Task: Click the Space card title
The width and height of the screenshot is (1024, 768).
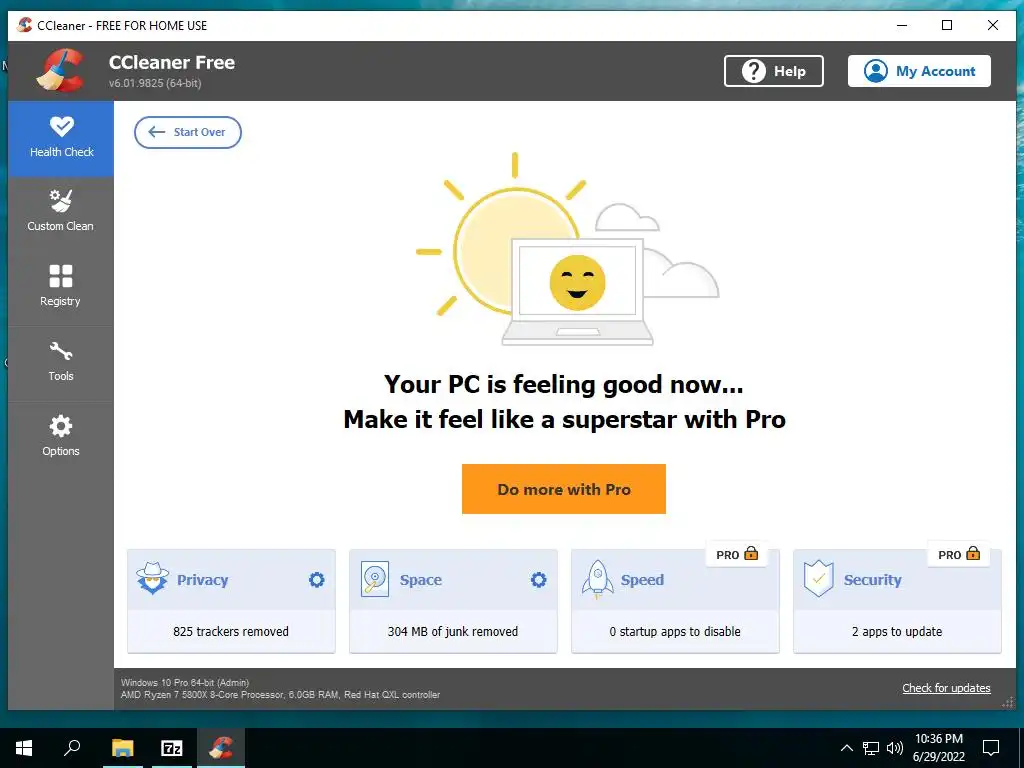Action: point(421,580)
